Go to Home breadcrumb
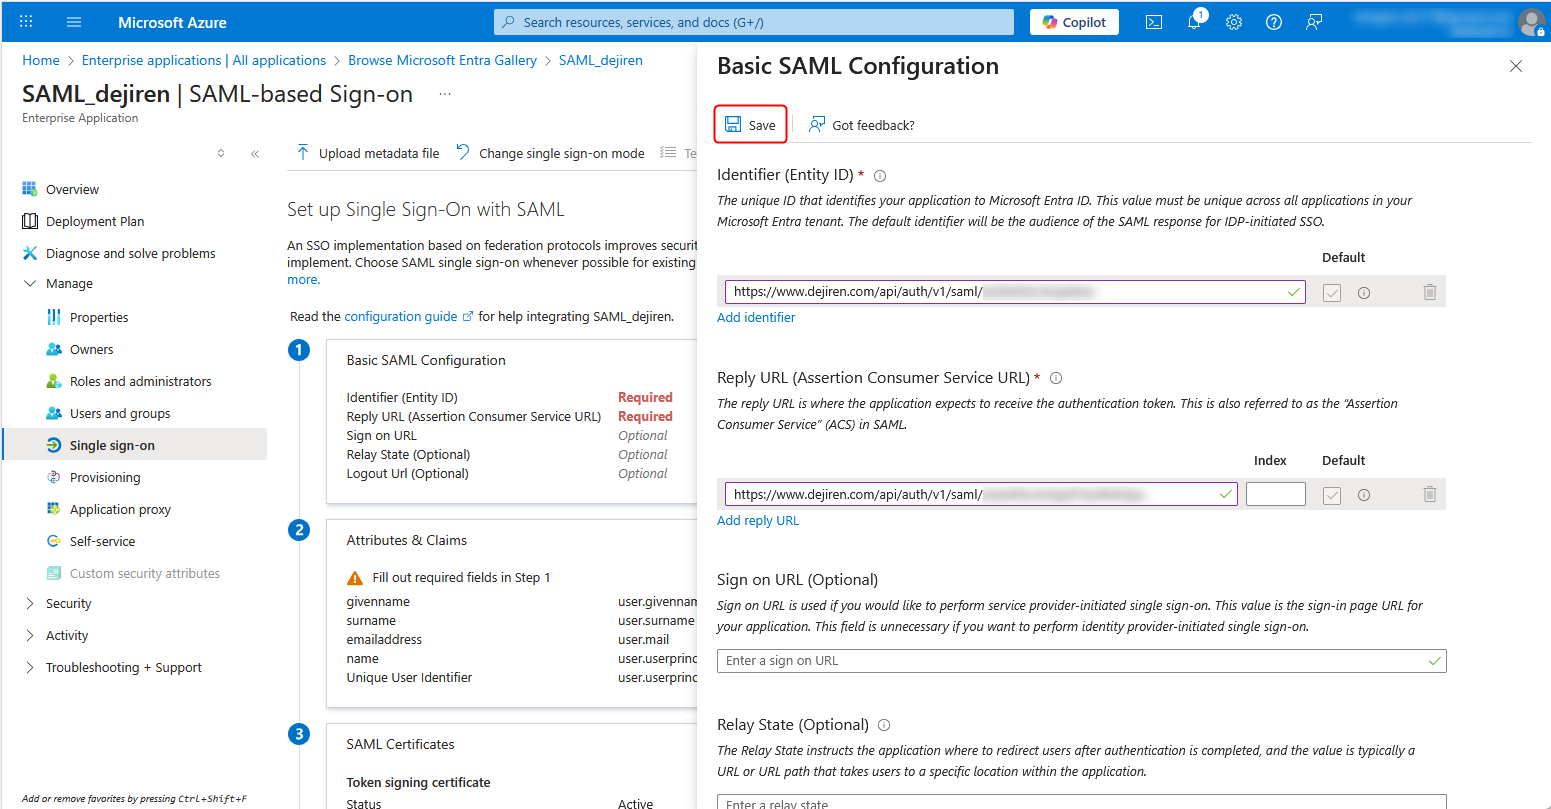Image resolution: width=1551 pixels, height=809 pixels. pos(41,60)
